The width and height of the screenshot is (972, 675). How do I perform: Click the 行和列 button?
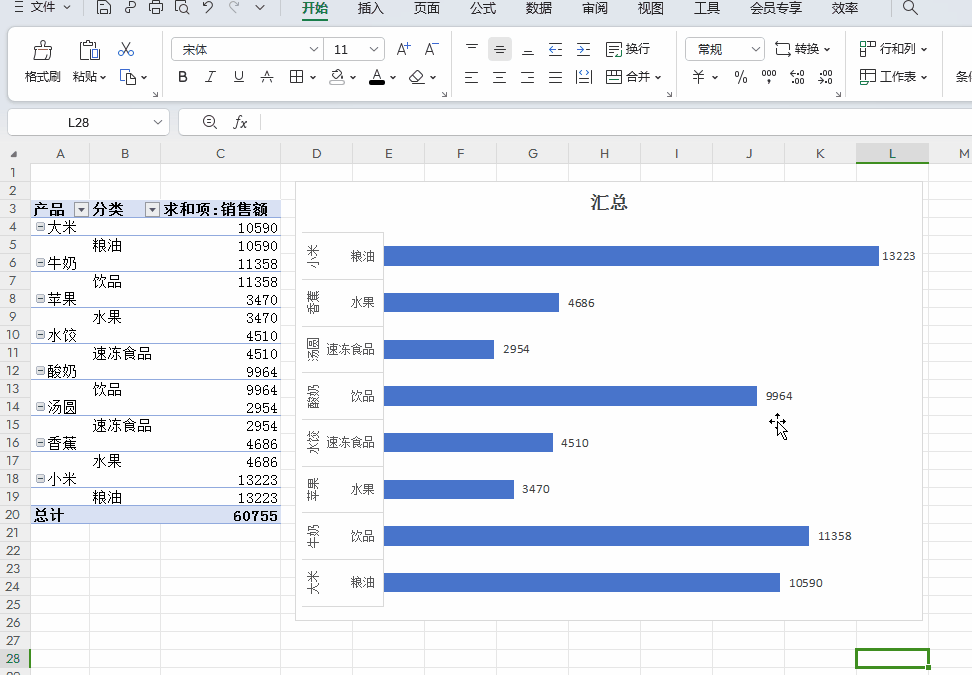893,49
